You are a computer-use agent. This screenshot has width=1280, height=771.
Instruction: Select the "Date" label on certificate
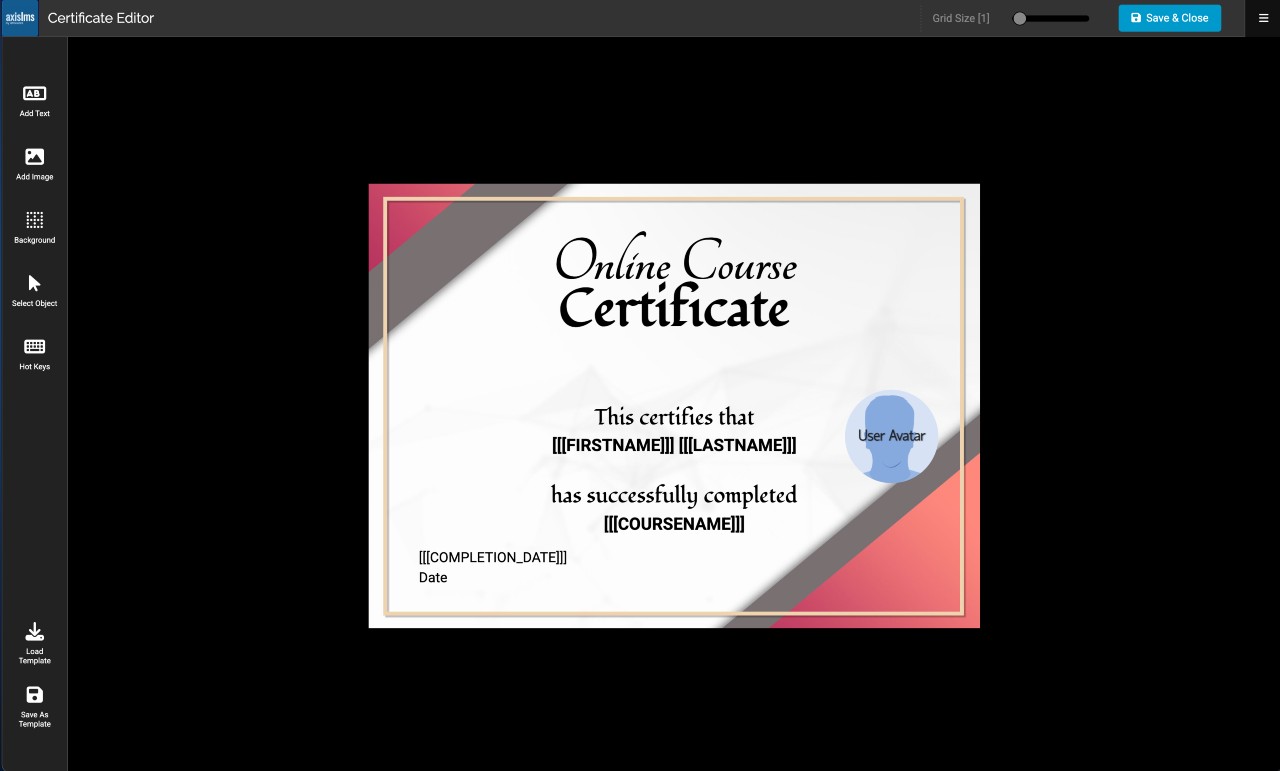pos(433,577)
